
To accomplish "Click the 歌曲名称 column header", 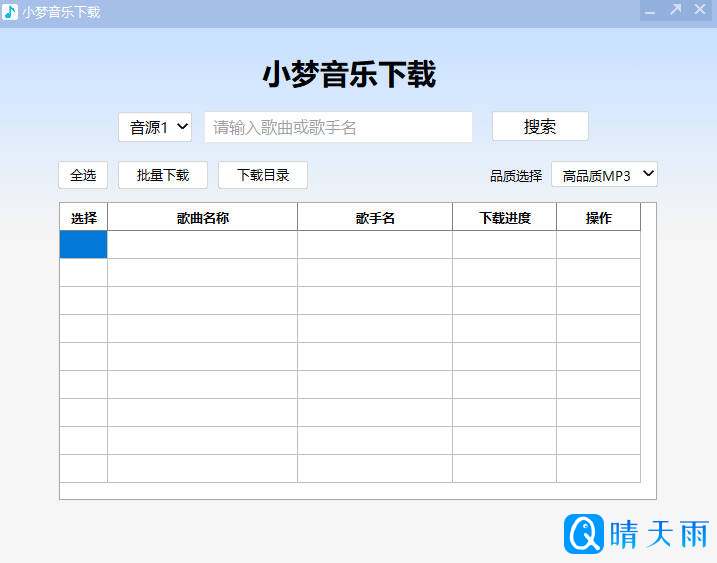I will coord(203,218).
